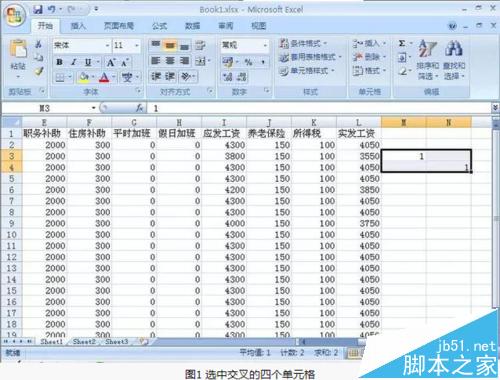This screenshot has height=380, width=500.
Task: Open conditional formatting menu
Action: coord(303,43)
